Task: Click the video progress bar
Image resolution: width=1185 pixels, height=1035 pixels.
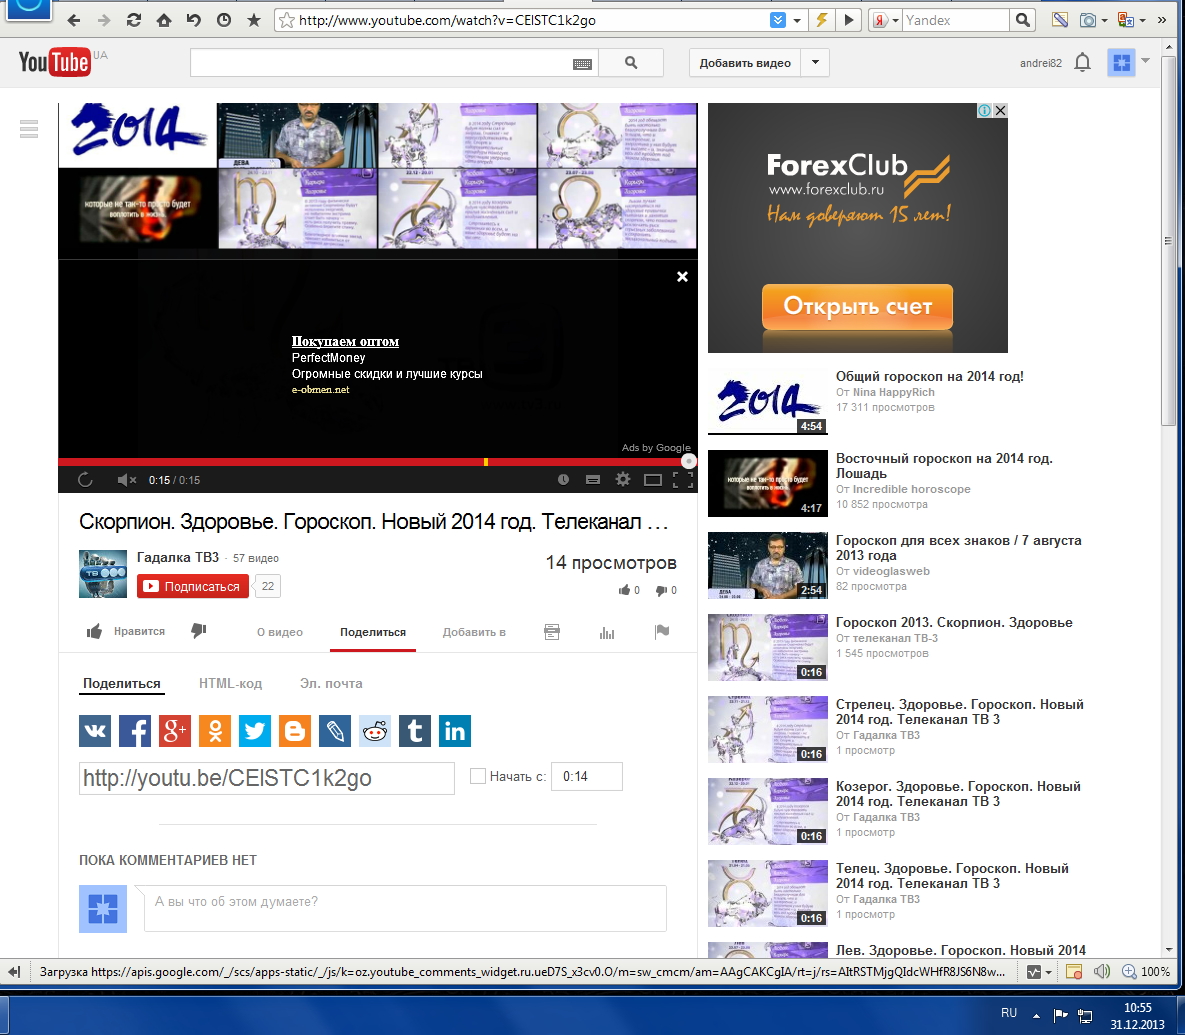Action: pyautogui.click(x=378, y=462)
